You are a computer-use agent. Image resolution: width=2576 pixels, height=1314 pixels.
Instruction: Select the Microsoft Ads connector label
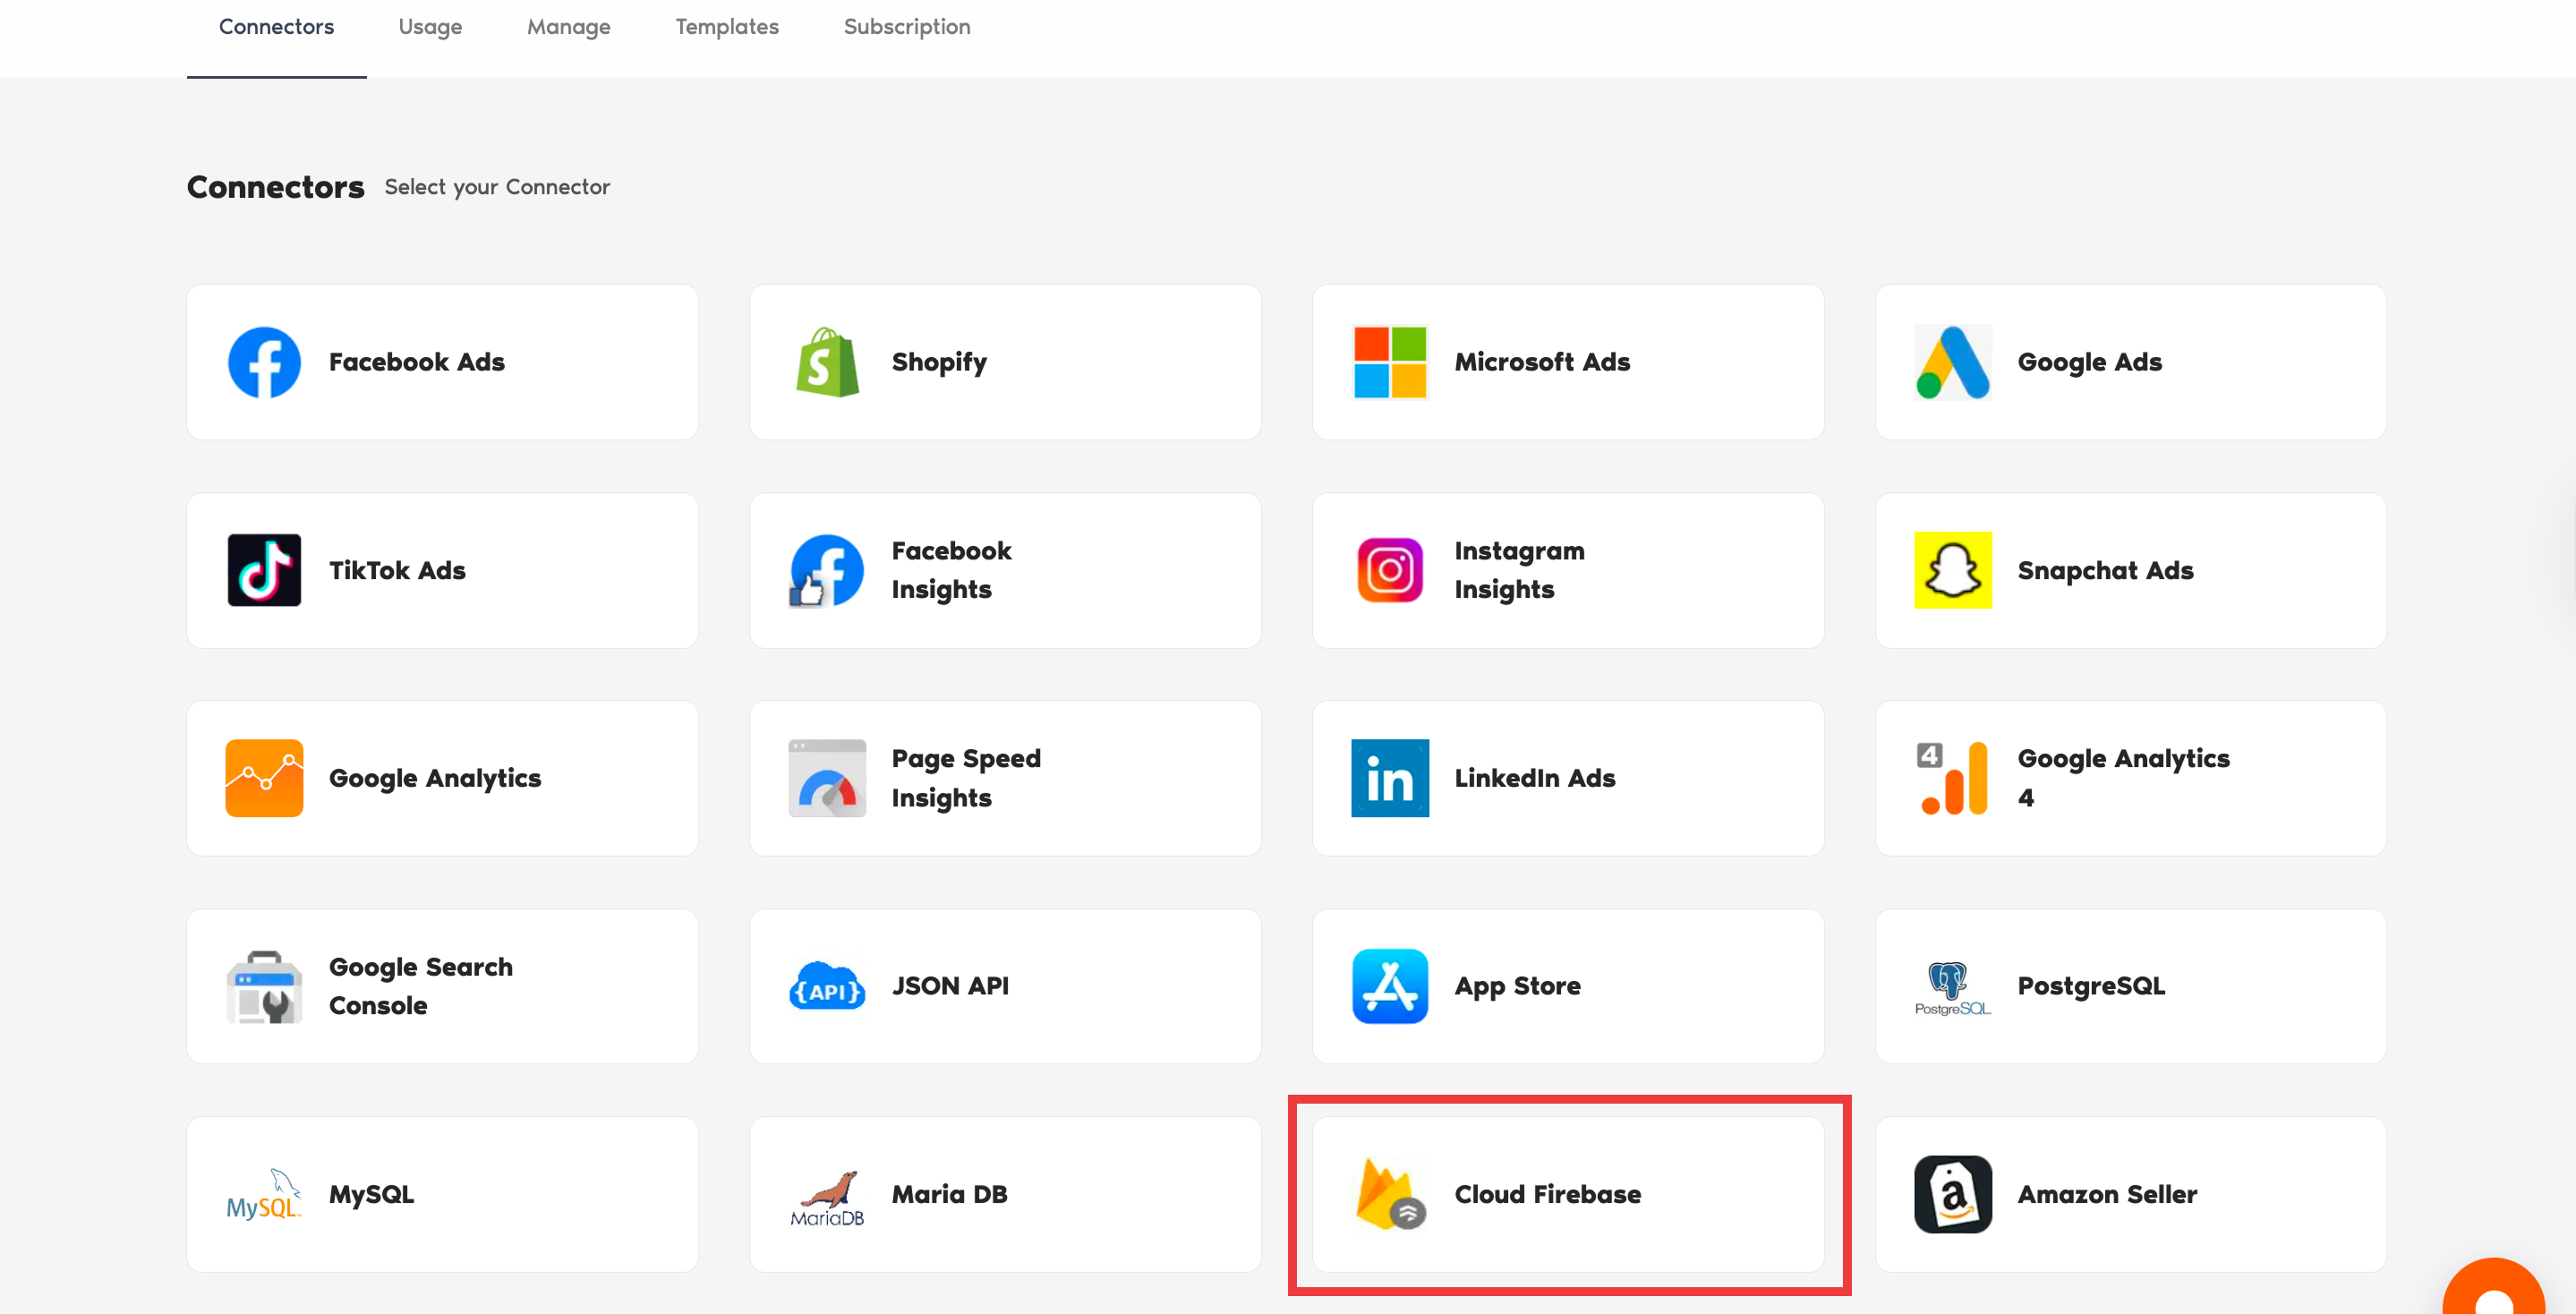tap(1542, 362)
